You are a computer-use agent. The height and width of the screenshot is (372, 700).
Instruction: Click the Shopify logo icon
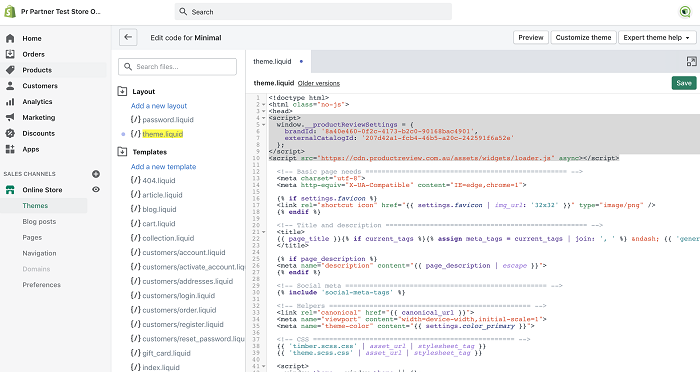click(x=9, y=12)
